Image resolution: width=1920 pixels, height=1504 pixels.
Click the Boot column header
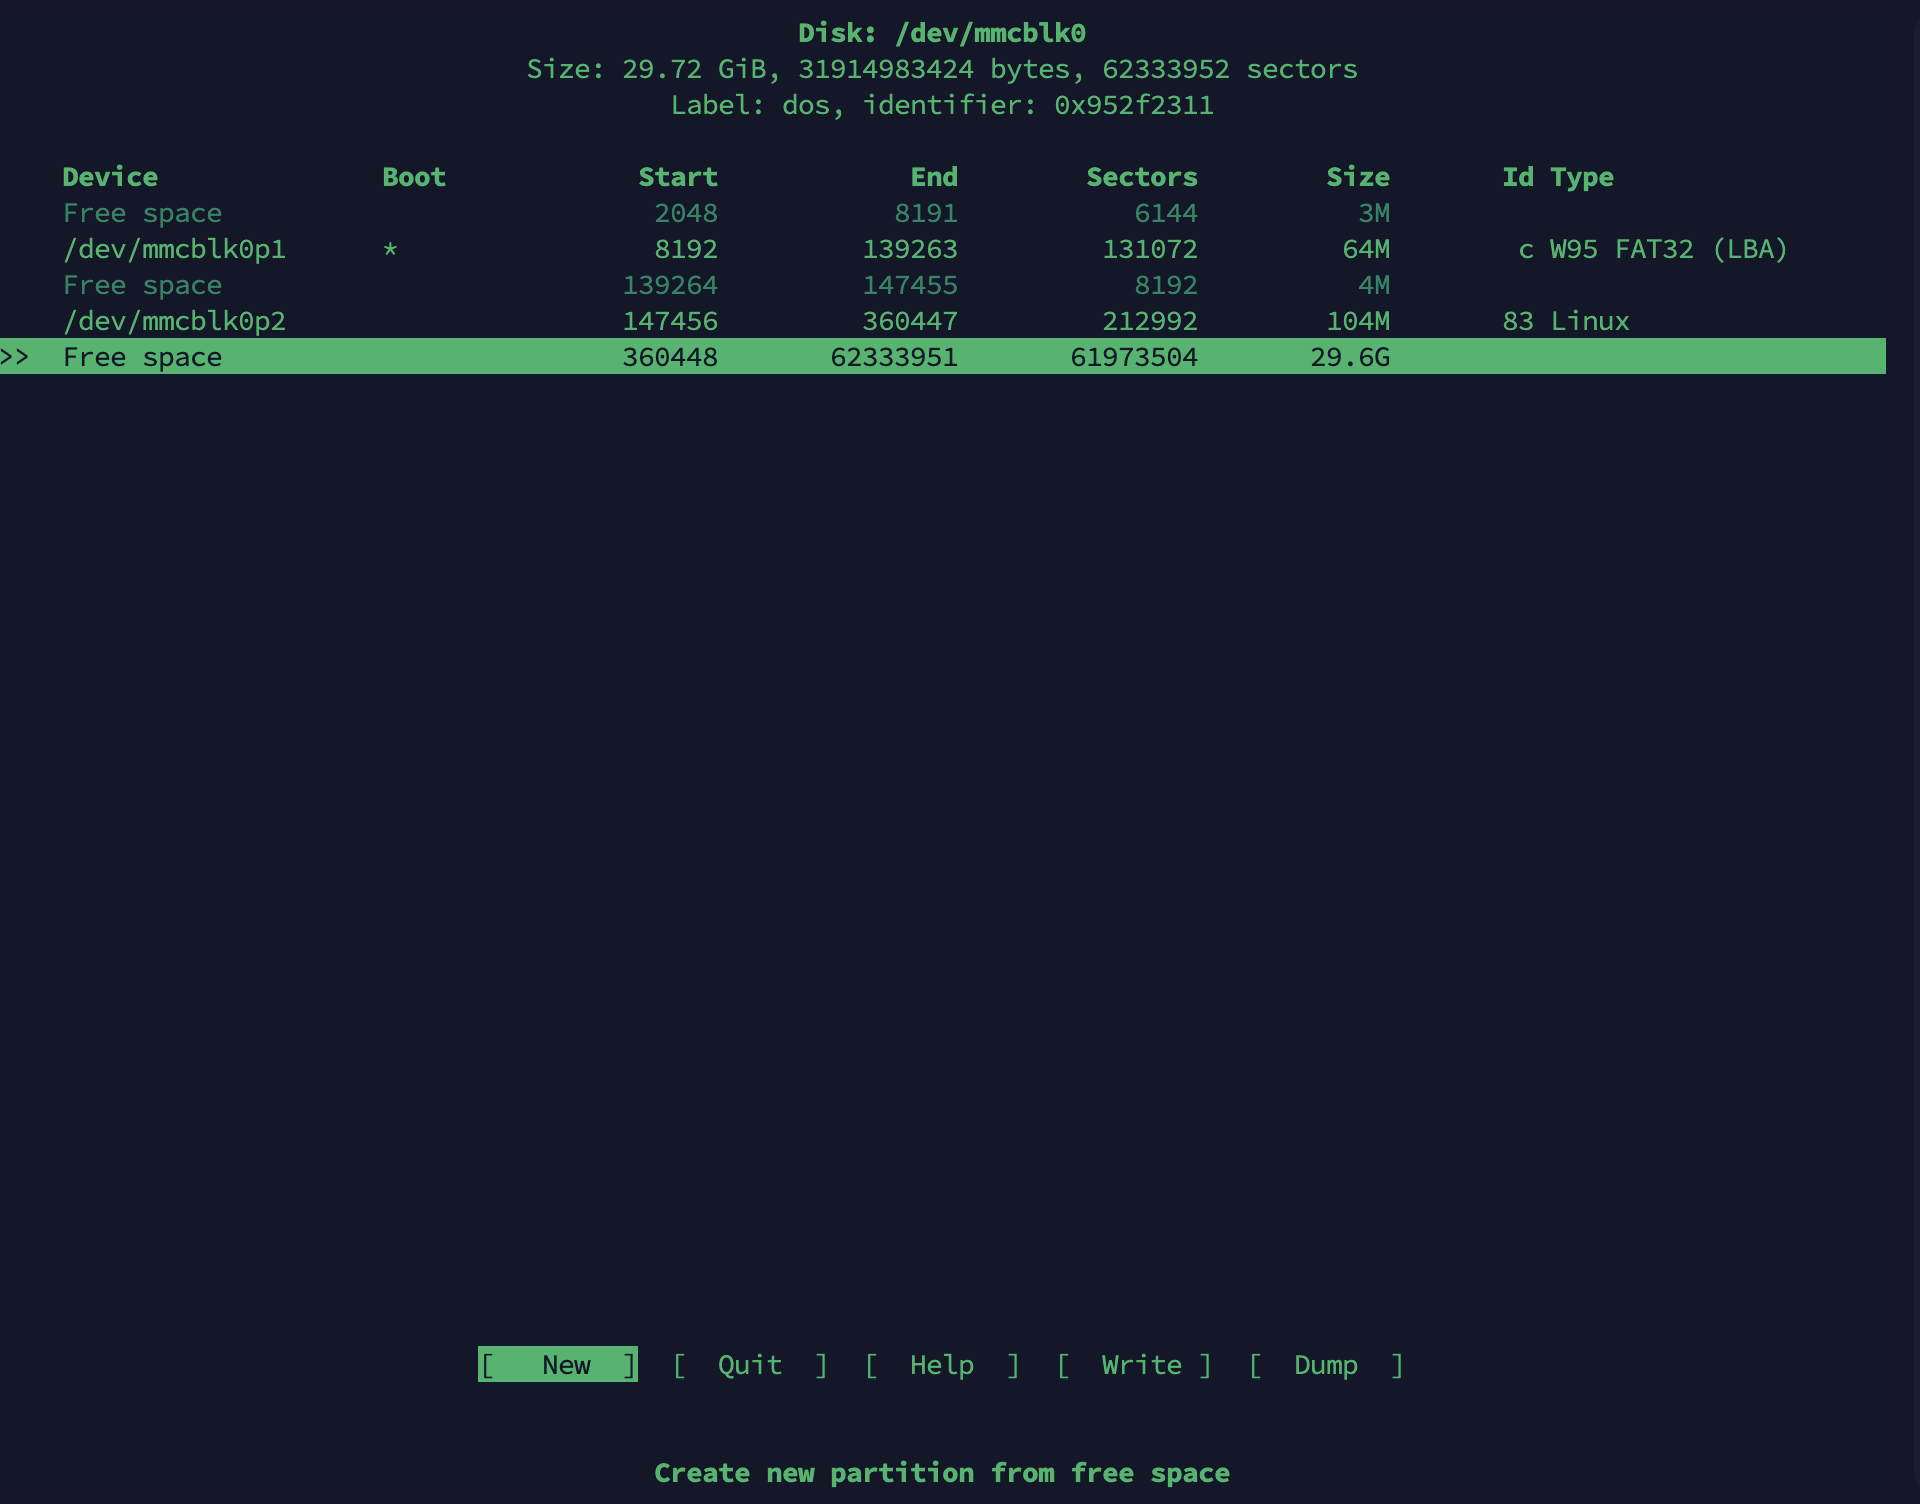pos(413,177)
